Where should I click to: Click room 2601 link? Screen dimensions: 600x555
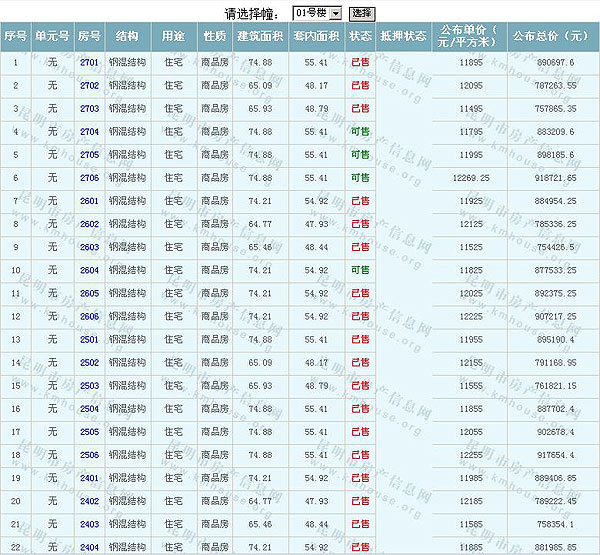point(90,201)
